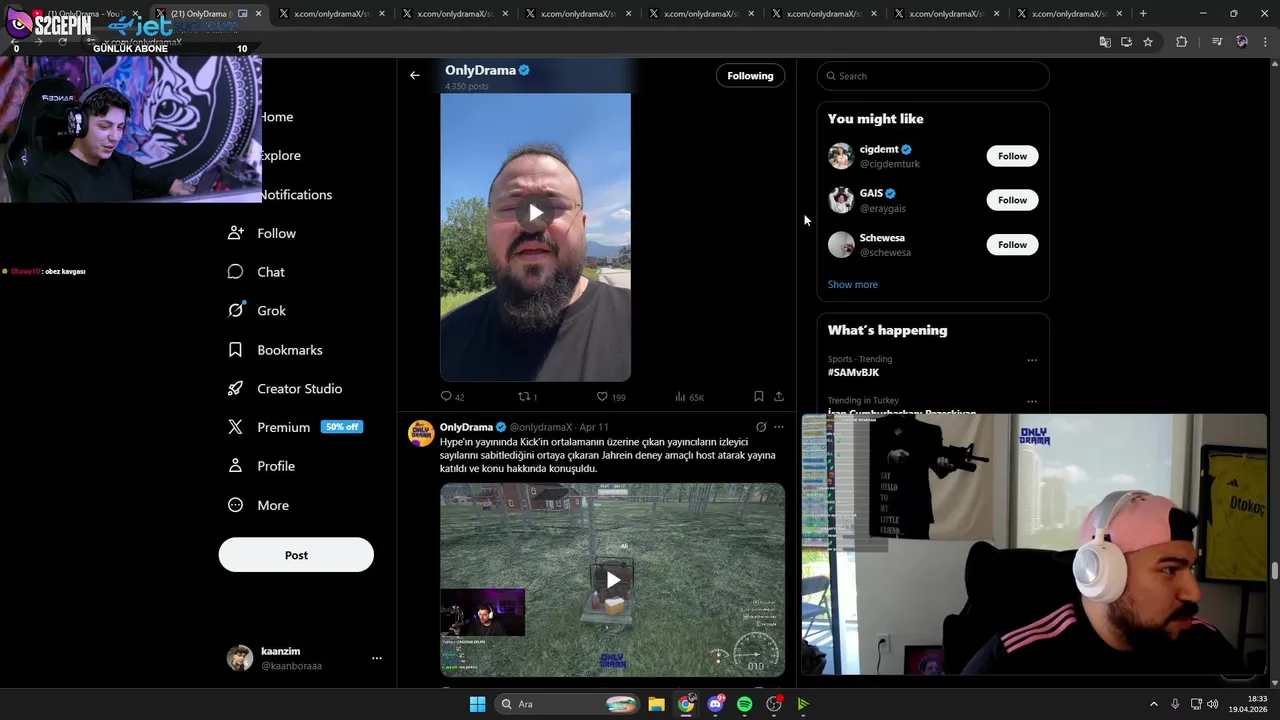The width and height of the screenshot is (1280, 720).
Task: Open the More menu in the sidebar
Action: (258, 505)
